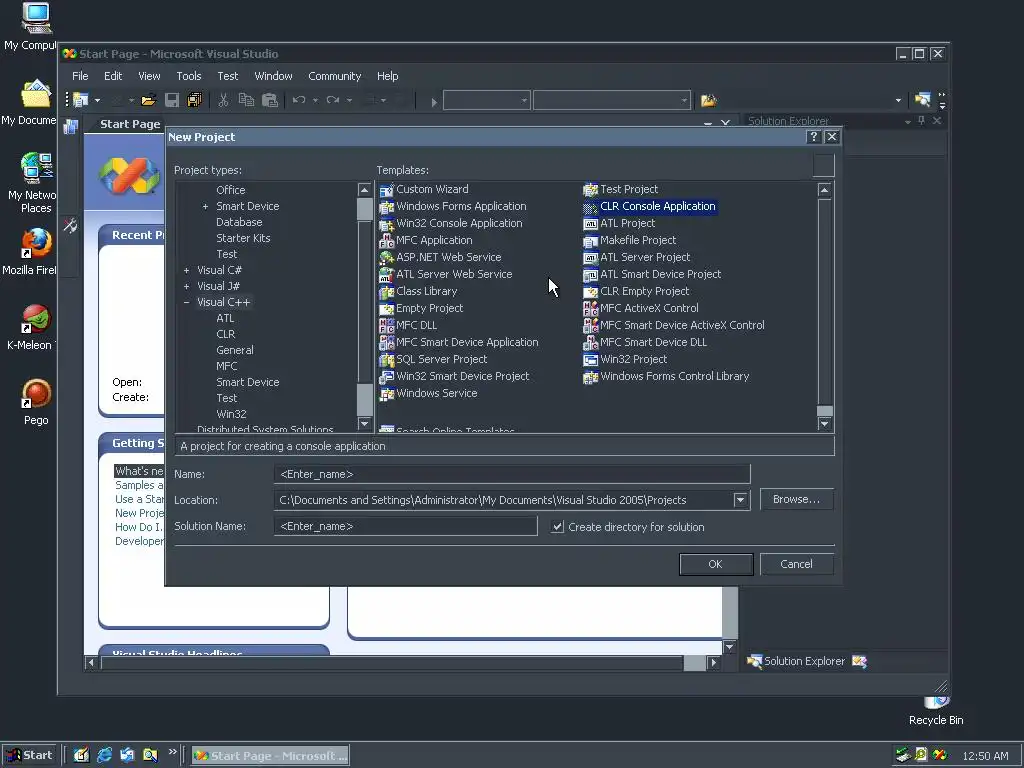Select the General project type

[x=234, y=350]
